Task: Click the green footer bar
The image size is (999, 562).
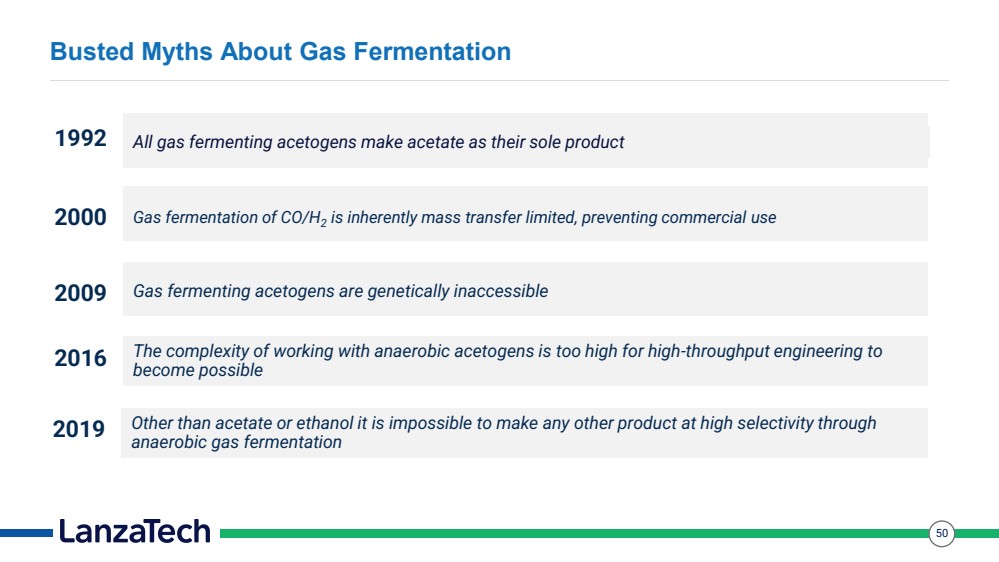Action: [573, 533]
